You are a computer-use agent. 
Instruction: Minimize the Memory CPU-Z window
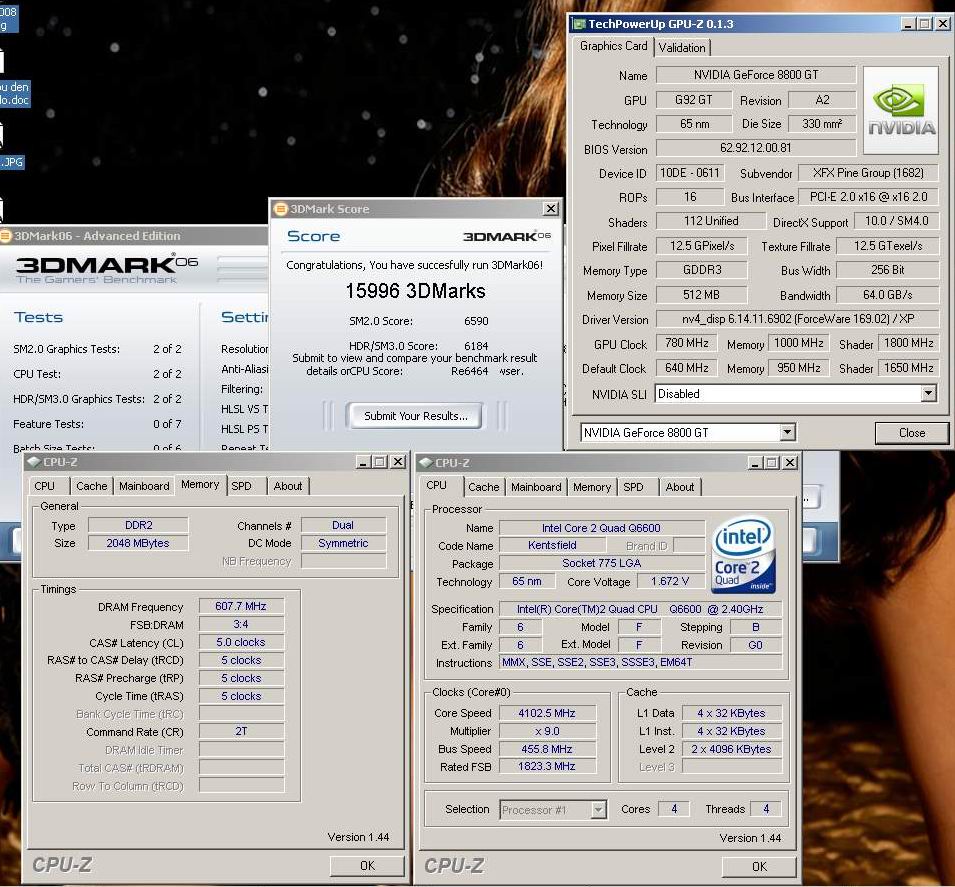click(x=363, y=462)
